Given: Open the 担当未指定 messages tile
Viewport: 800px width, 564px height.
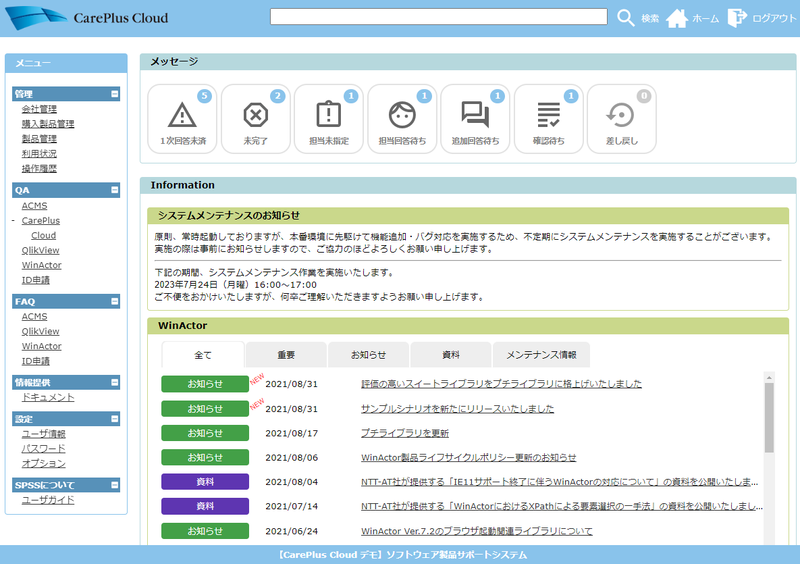Looking at the screenshot, I should [328, 118].
